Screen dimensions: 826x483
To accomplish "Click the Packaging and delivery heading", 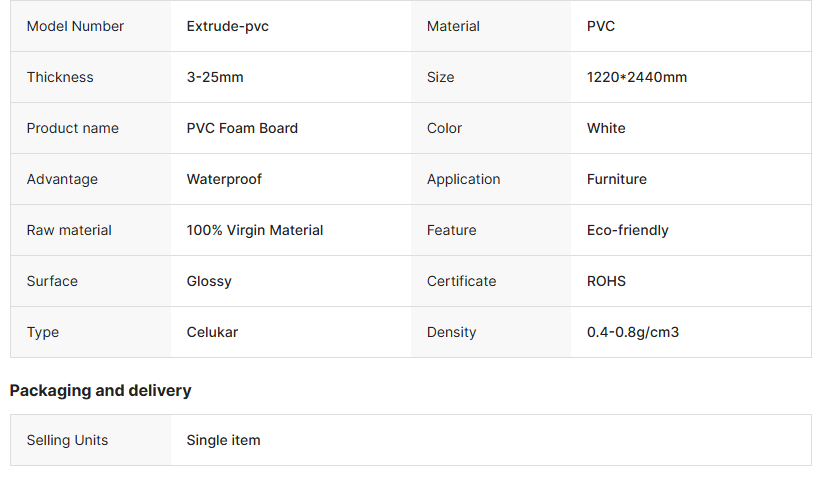I will [x=101, y=391].
